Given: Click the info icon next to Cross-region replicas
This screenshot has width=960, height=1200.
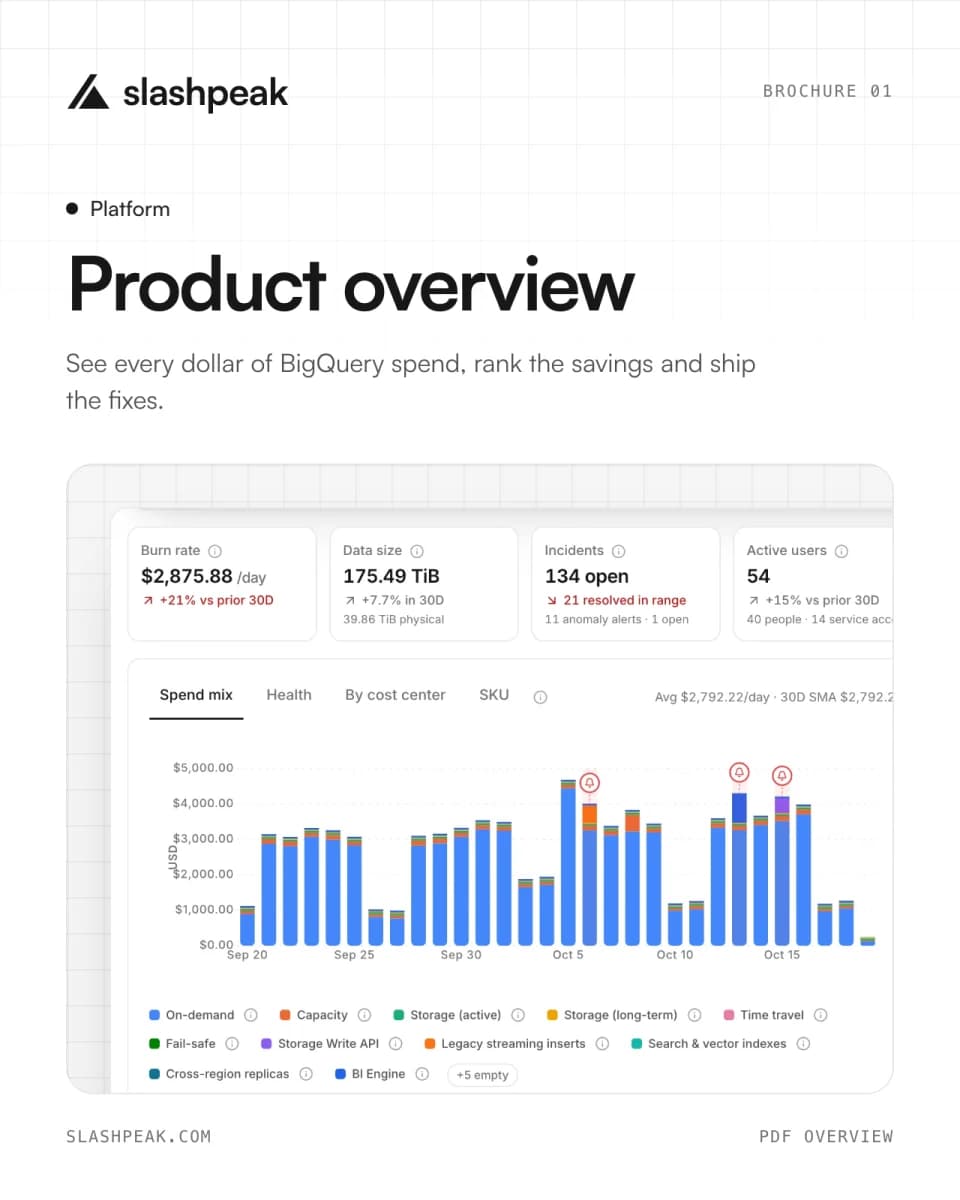Looking at the screenshot, I should coord(306,1074).
